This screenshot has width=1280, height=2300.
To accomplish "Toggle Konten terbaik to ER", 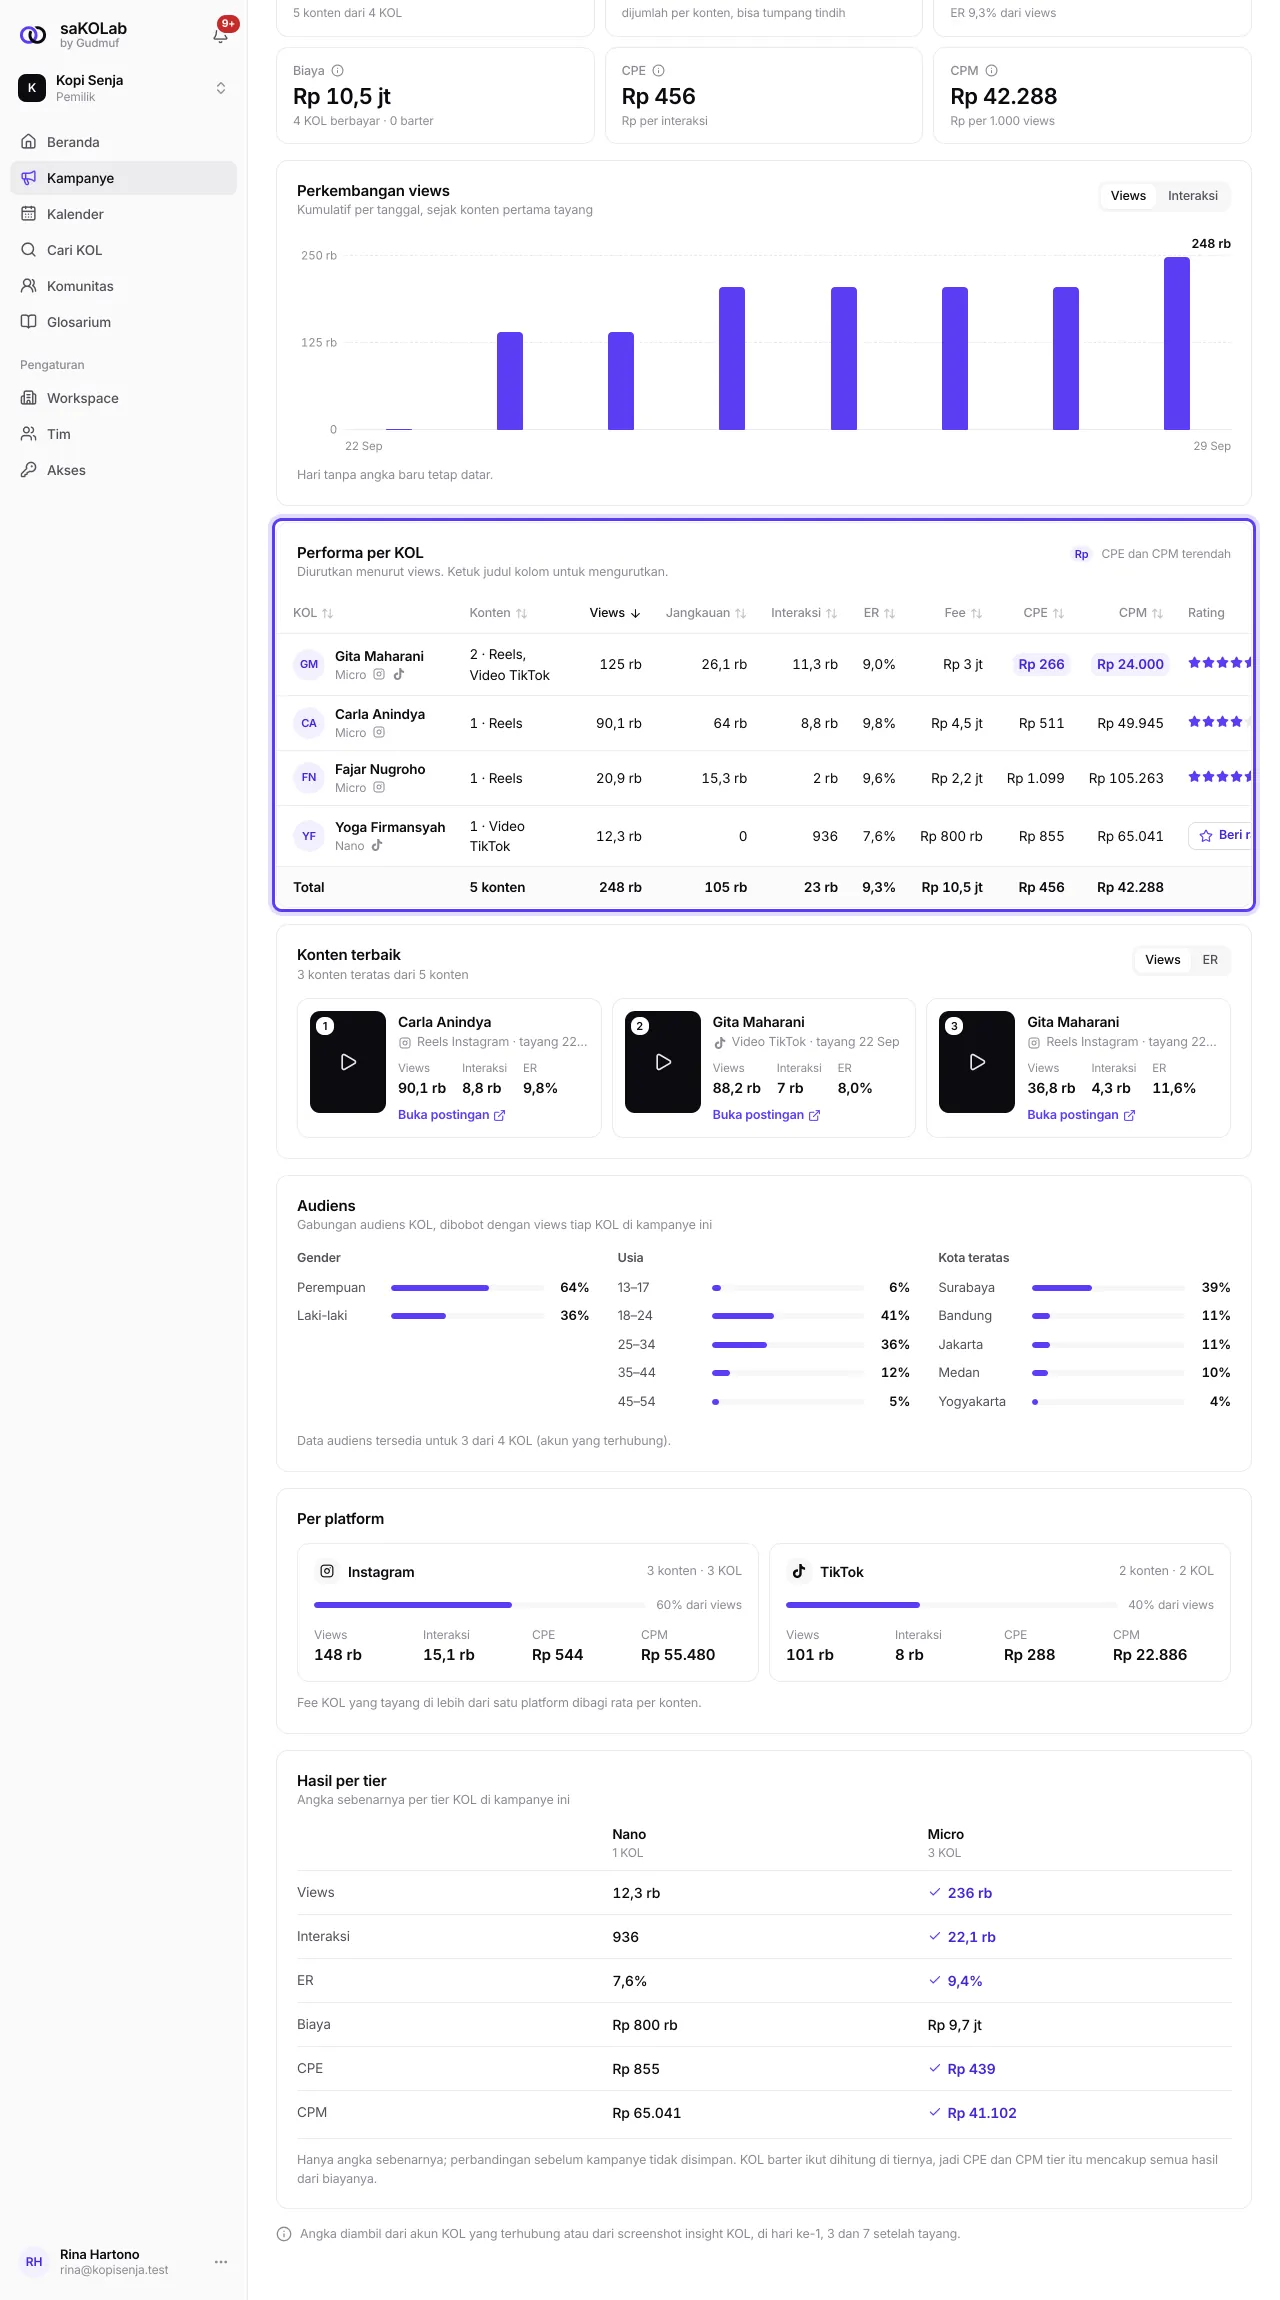I will [x=1210, y=960].
